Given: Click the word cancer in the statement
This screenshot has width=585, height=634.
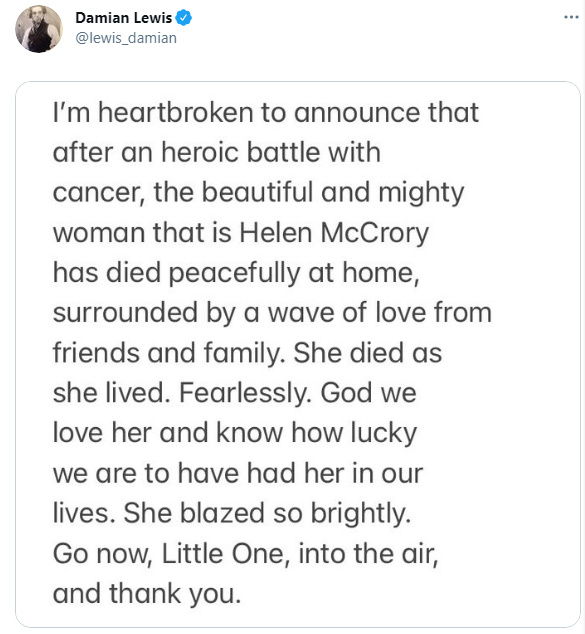Looking at the screenshot, I should [x=96, y=193].
